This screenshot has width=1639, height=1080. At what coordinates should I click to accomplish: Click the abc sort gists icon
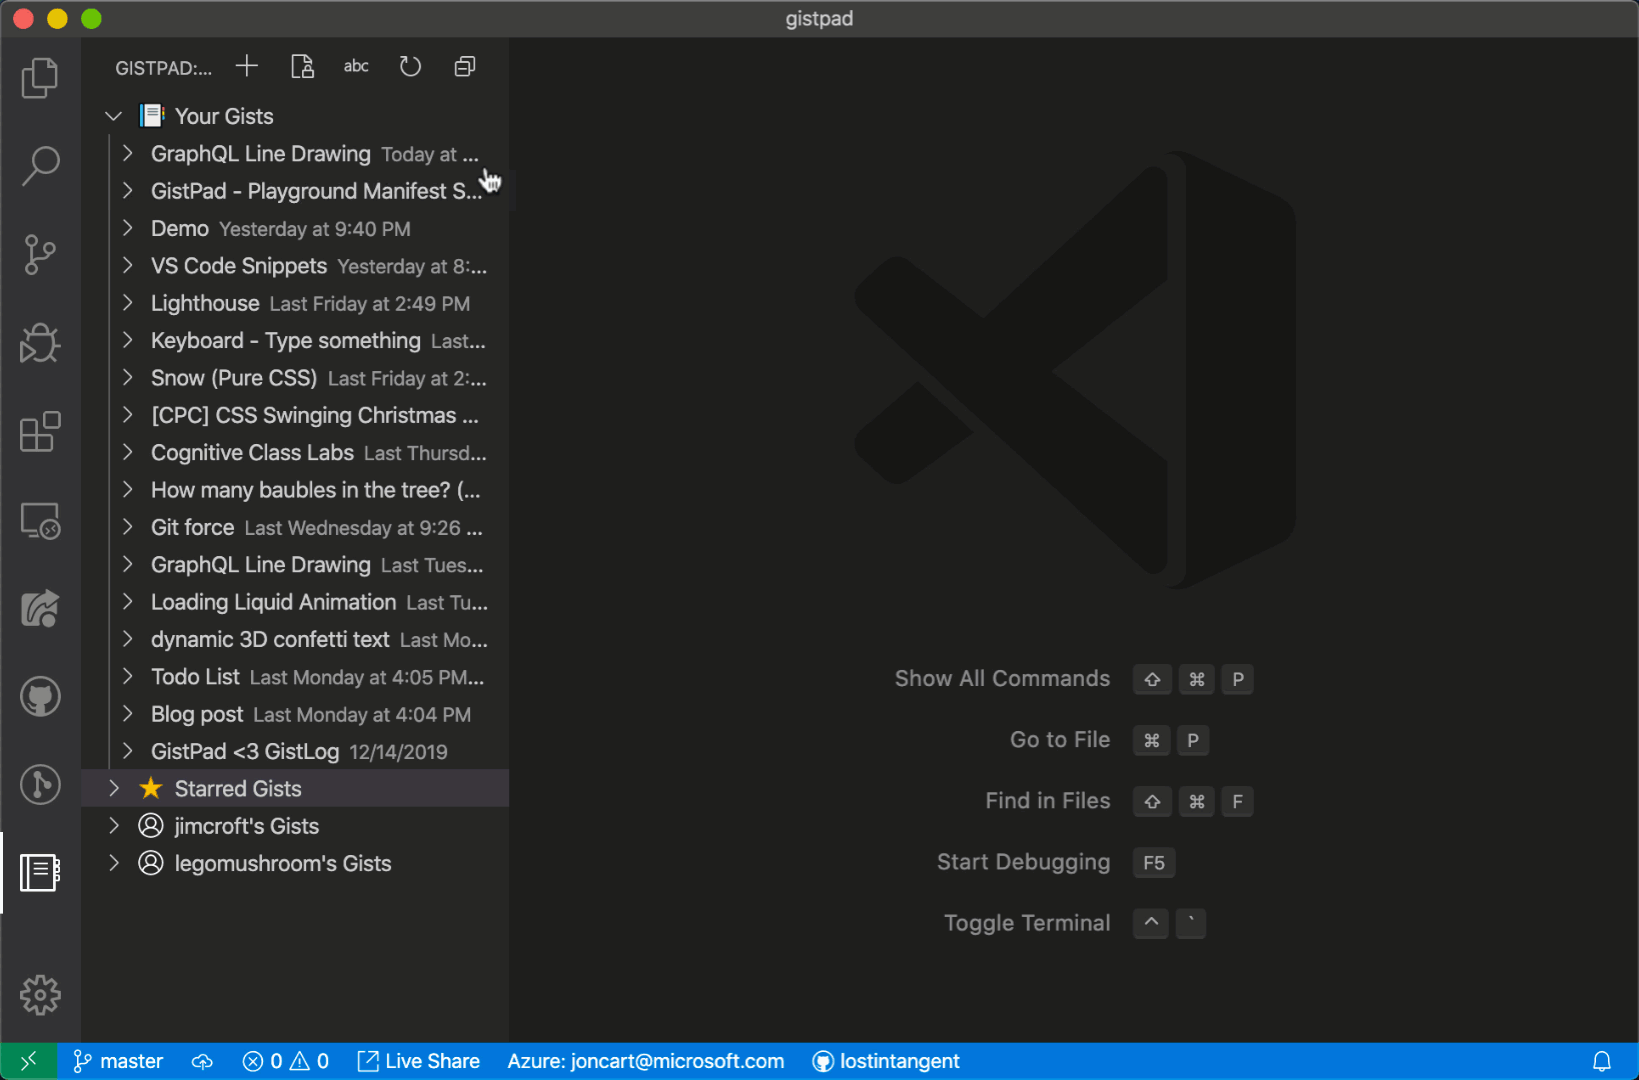[x=356, y=67]
